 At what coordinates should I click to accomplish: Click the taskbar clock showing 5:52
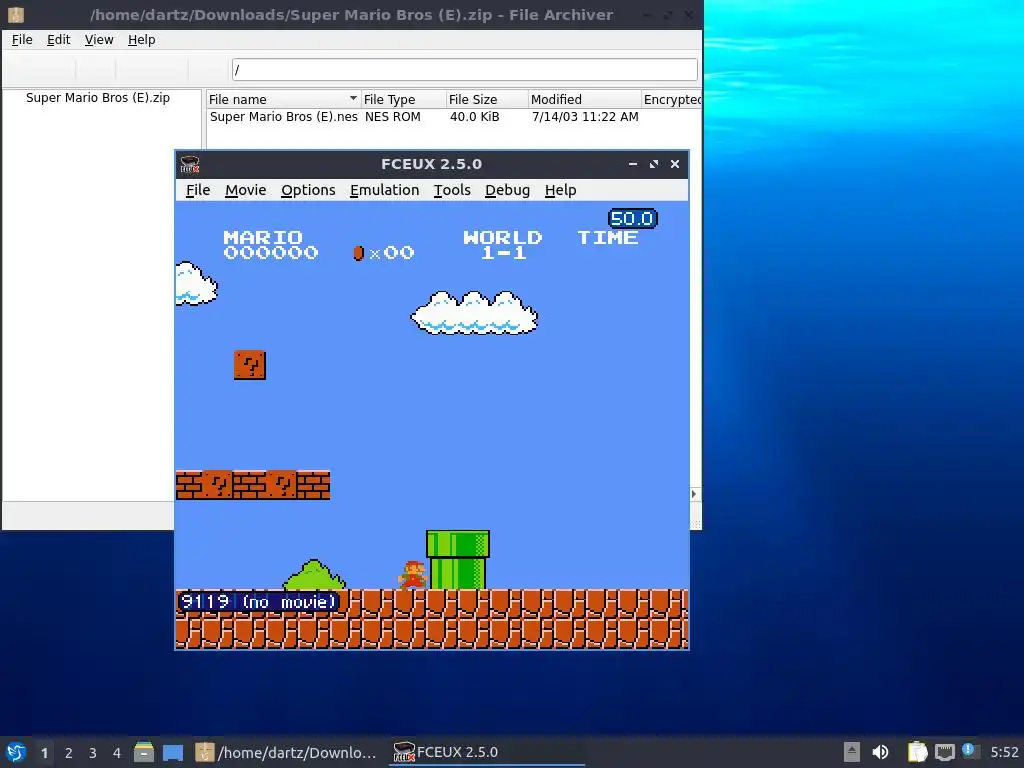[1004, 752]
